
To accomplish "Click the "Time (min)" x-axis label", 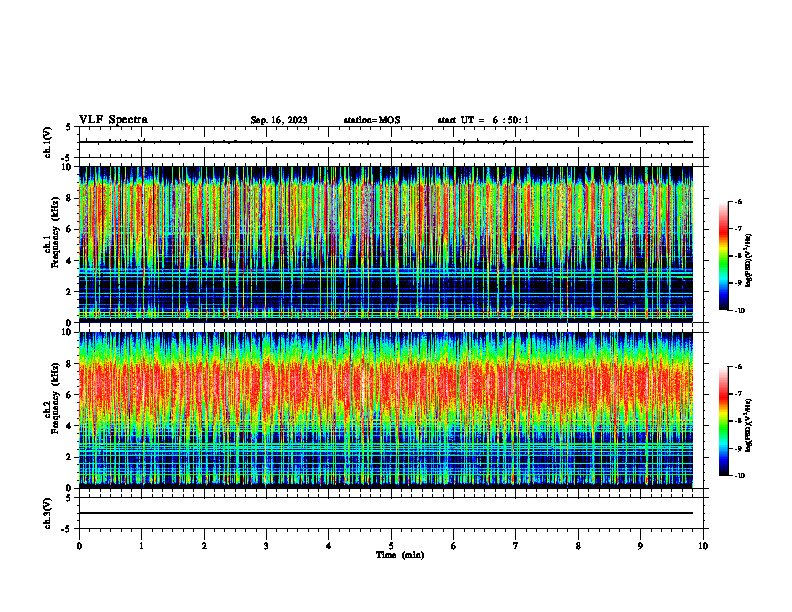I will pos(400,555).
